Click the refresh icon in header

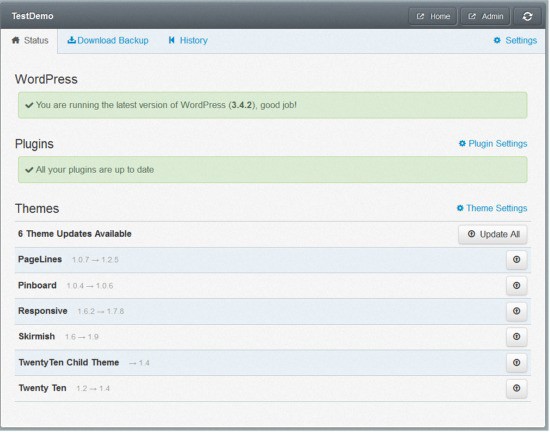[527, 16]
